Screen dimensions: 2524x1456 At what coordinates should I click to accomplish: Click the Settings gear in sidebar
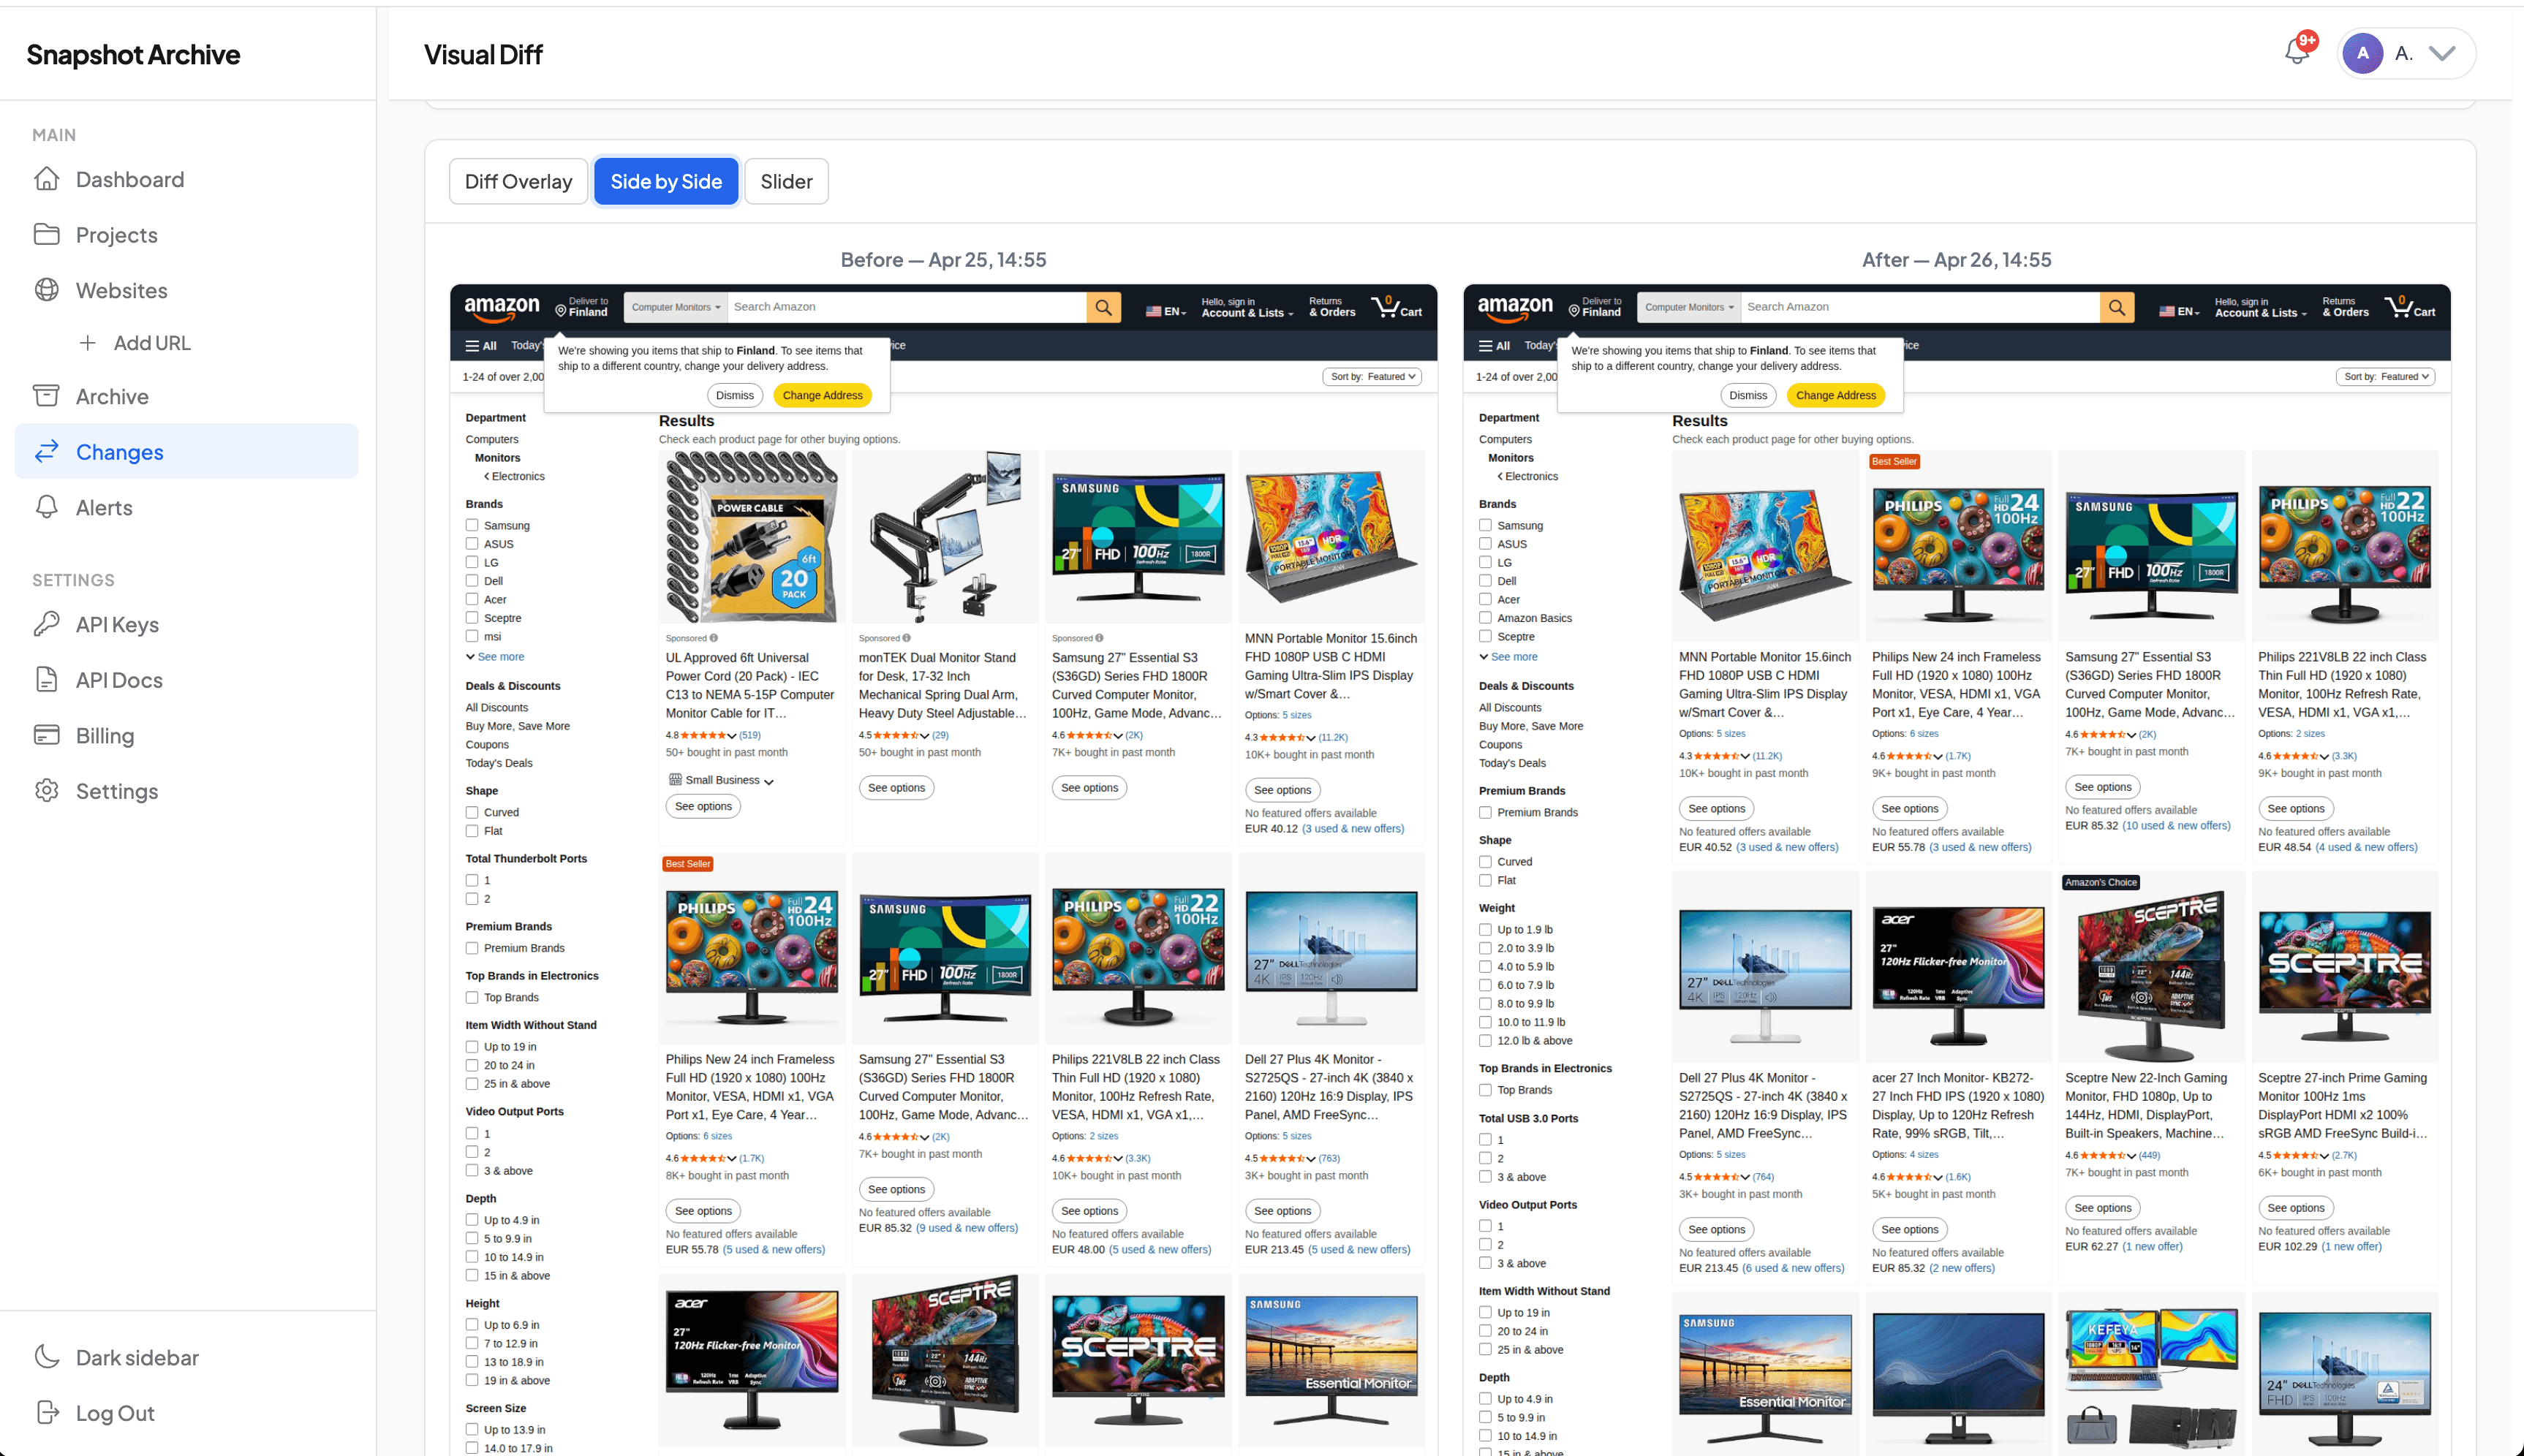click(47, 790)
